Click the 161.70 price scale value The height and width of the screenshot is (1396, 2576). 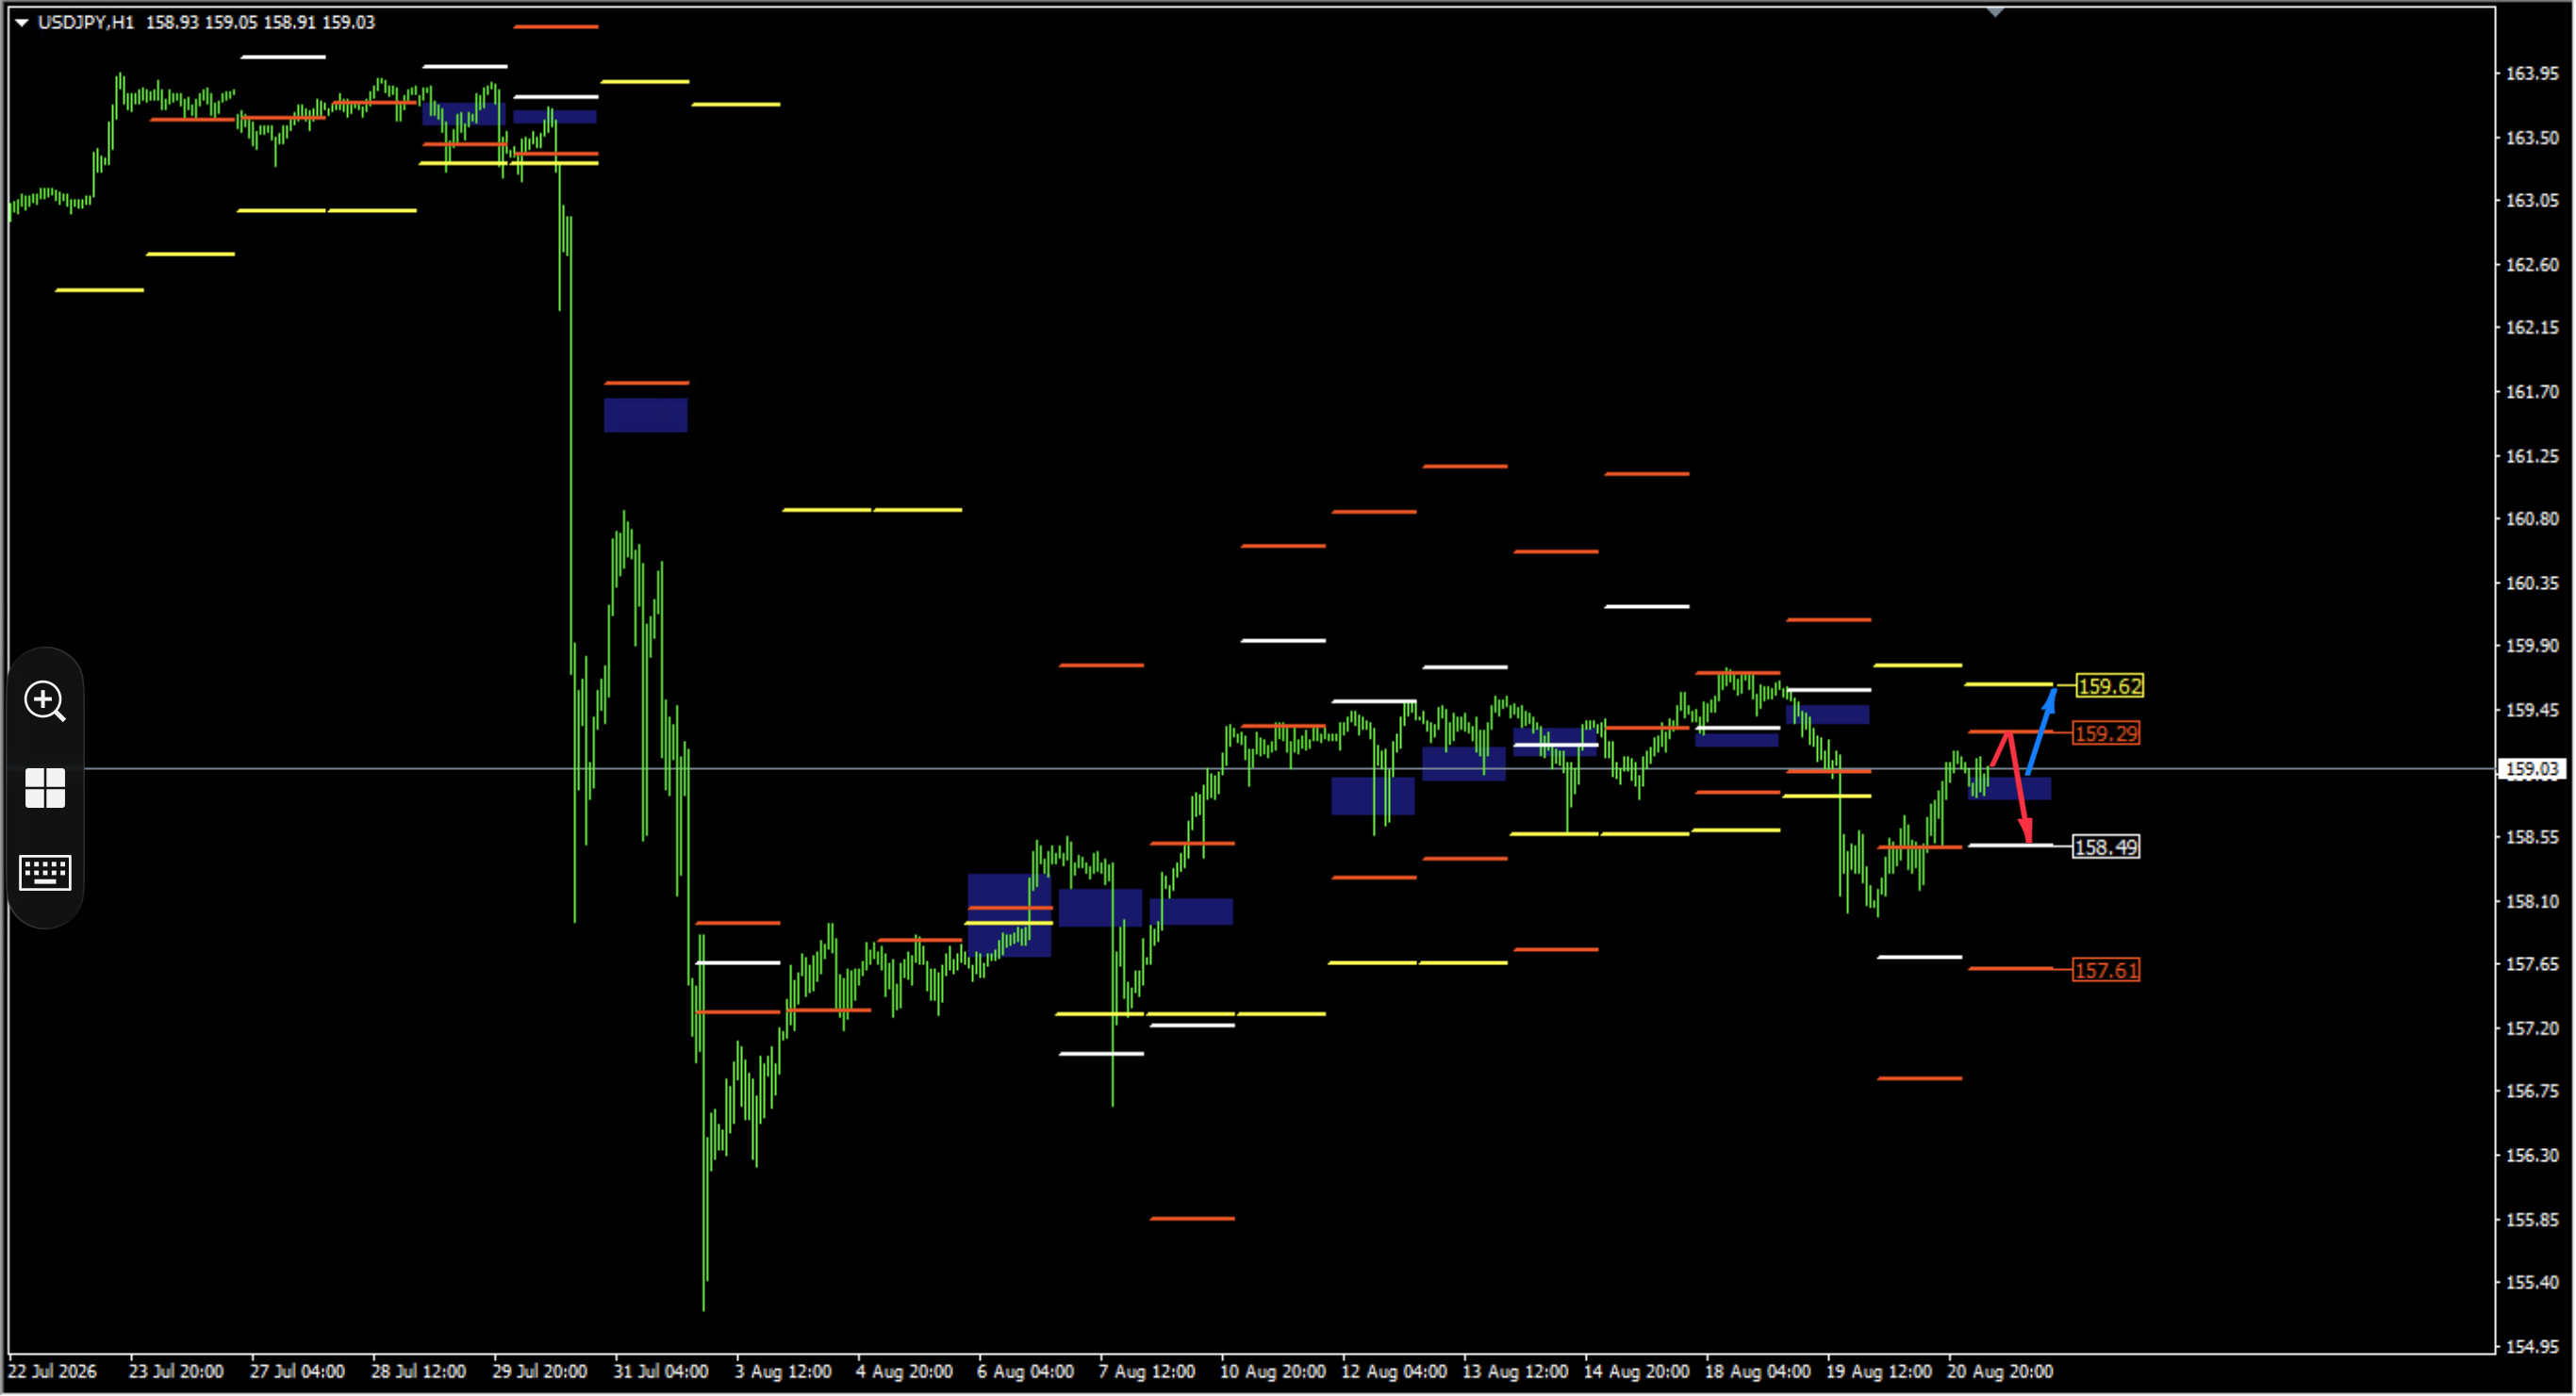click(2532, 392)
